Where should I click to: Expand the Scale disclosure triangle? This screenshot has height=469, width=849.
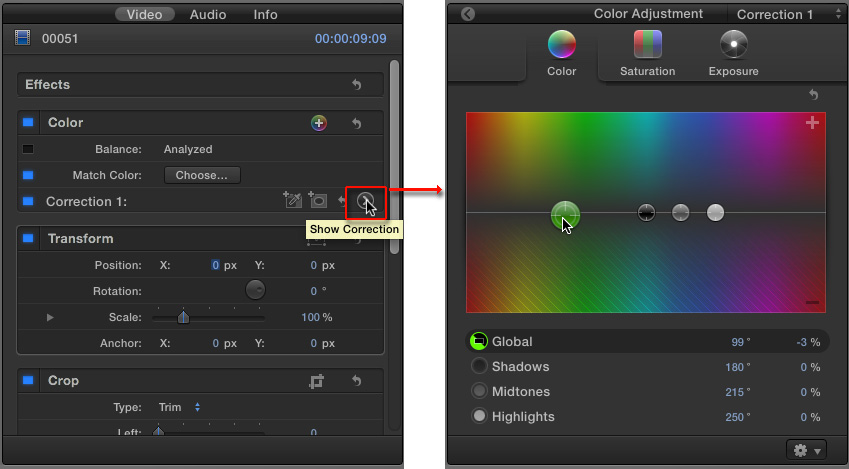(50, 317)
